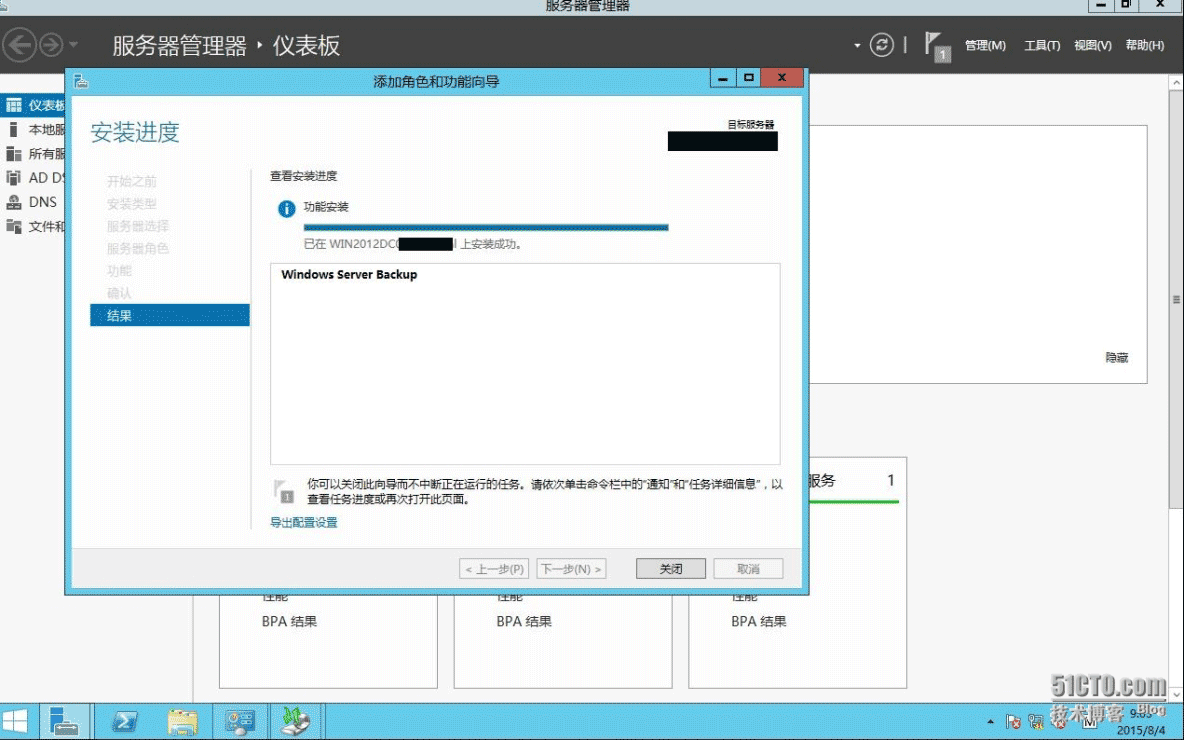
Task: Click the 确认 wizard step
Action: (119, 293)
